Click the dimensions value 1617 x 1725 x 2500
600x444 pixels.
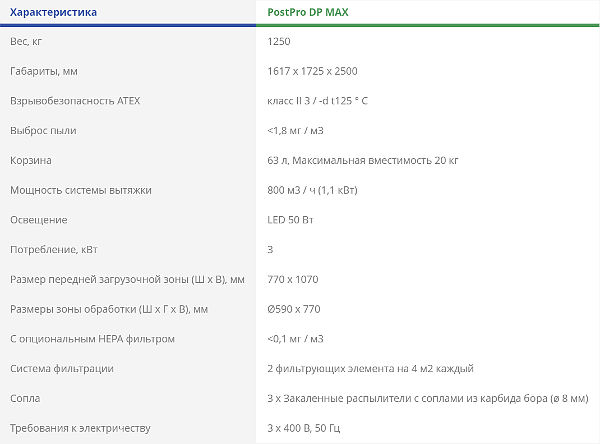(x=313, y=72)
